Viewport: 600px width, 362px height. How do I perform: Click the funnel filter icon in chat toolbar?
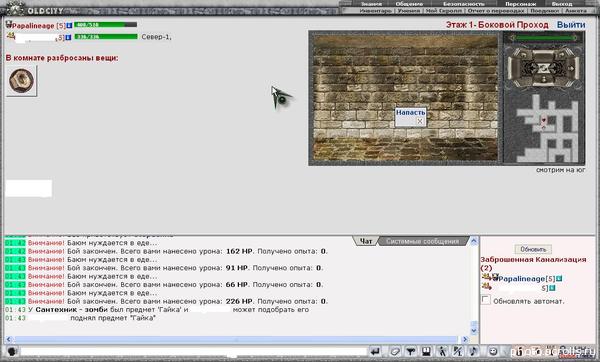(x=411, y=351)
